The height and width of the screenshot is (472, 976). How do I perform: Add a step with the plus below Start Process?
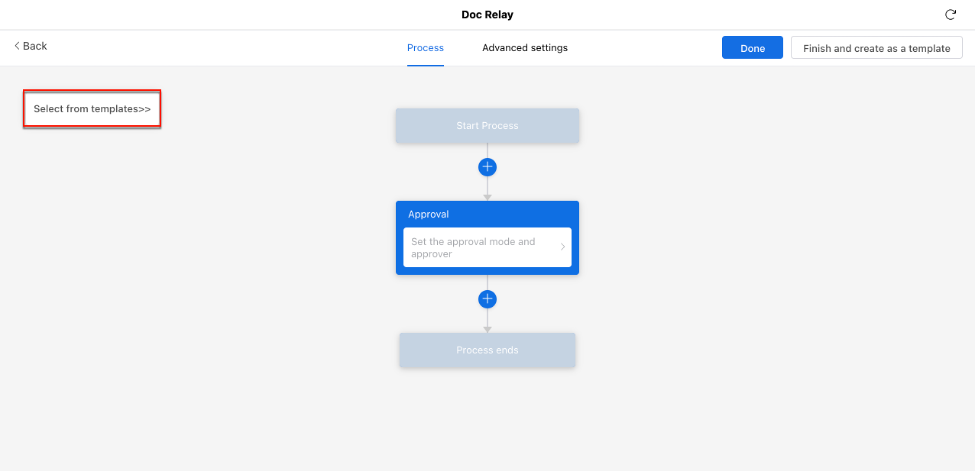[487, 167]
